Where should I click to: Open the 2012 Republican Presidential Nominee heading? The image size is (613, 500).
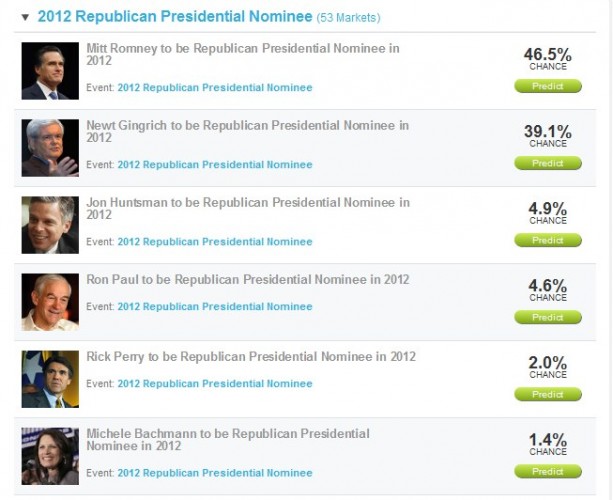click(x=174, y=18)
